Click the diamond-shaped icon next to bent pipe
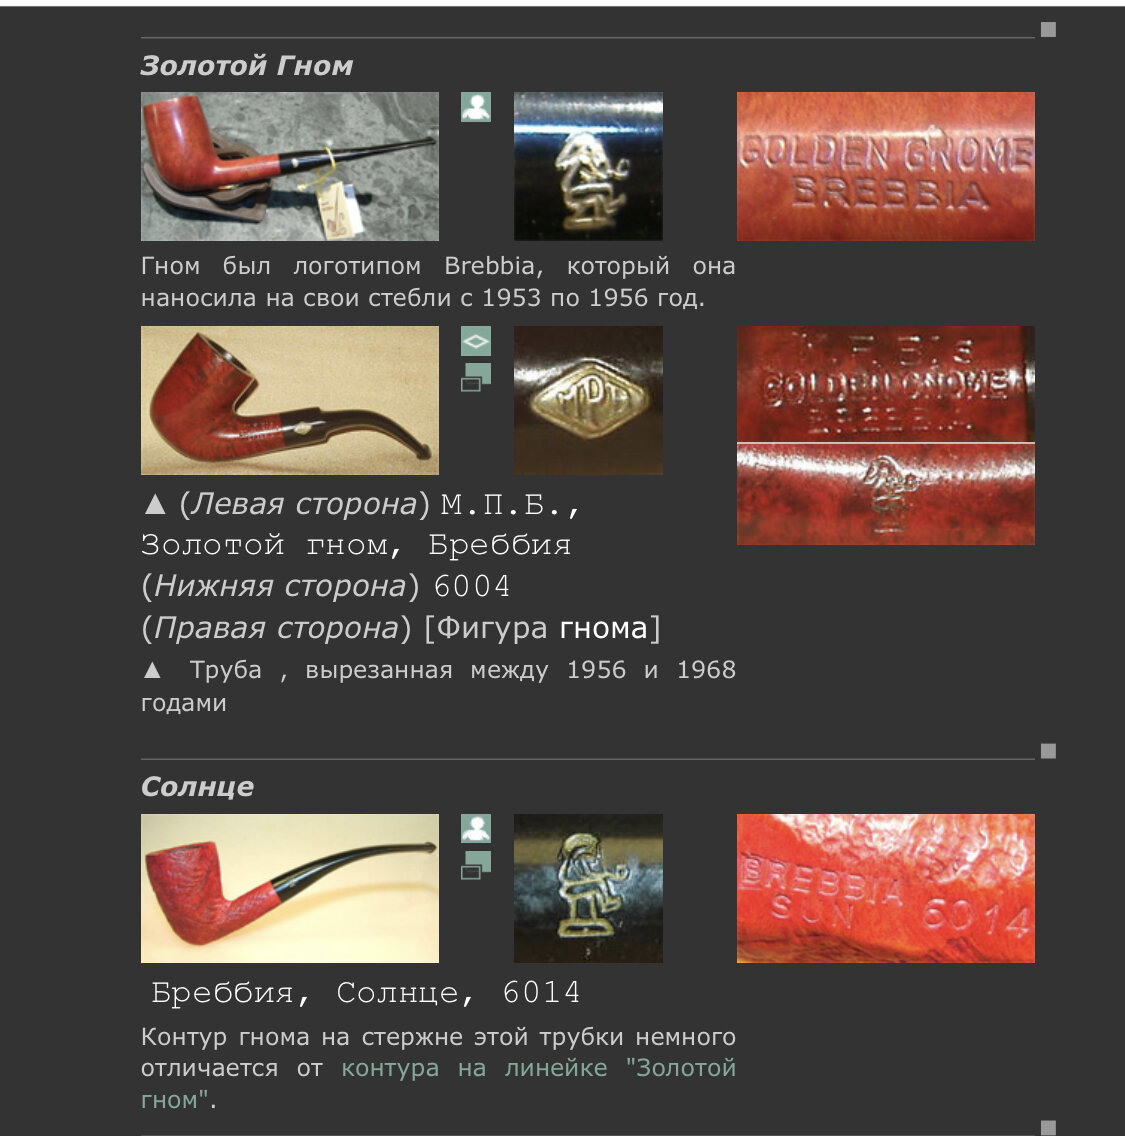1125x1136 pixels. pos(476,341)
